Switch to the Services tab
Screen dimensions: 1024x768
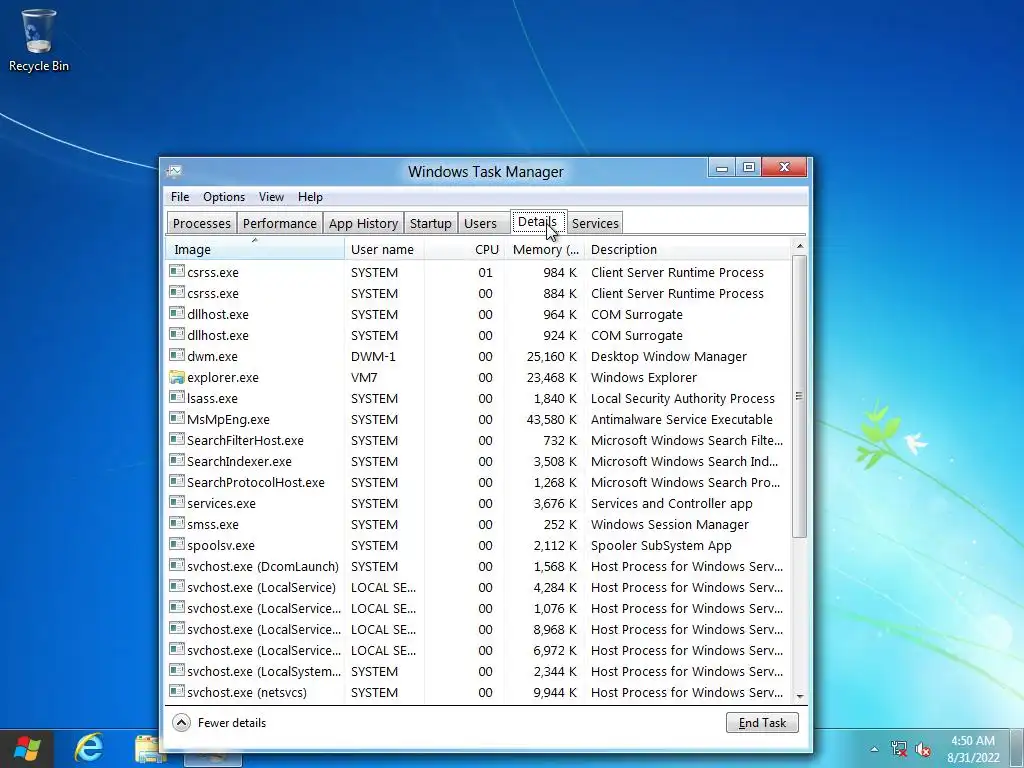point(595,223)
